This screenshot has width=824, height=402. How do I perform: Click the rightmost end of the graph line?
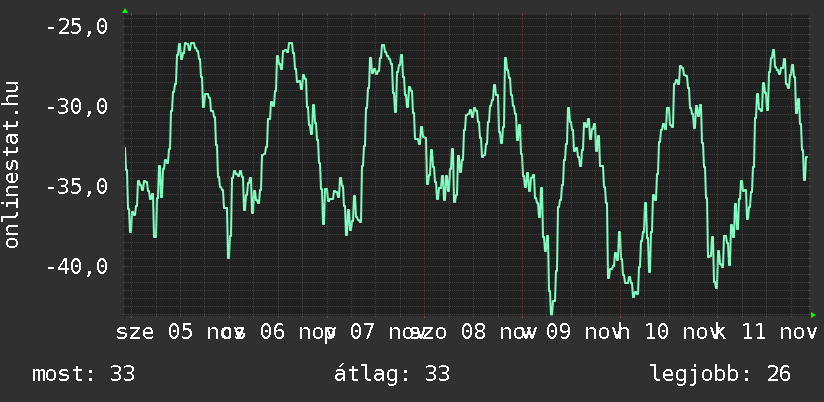point(806,157)
